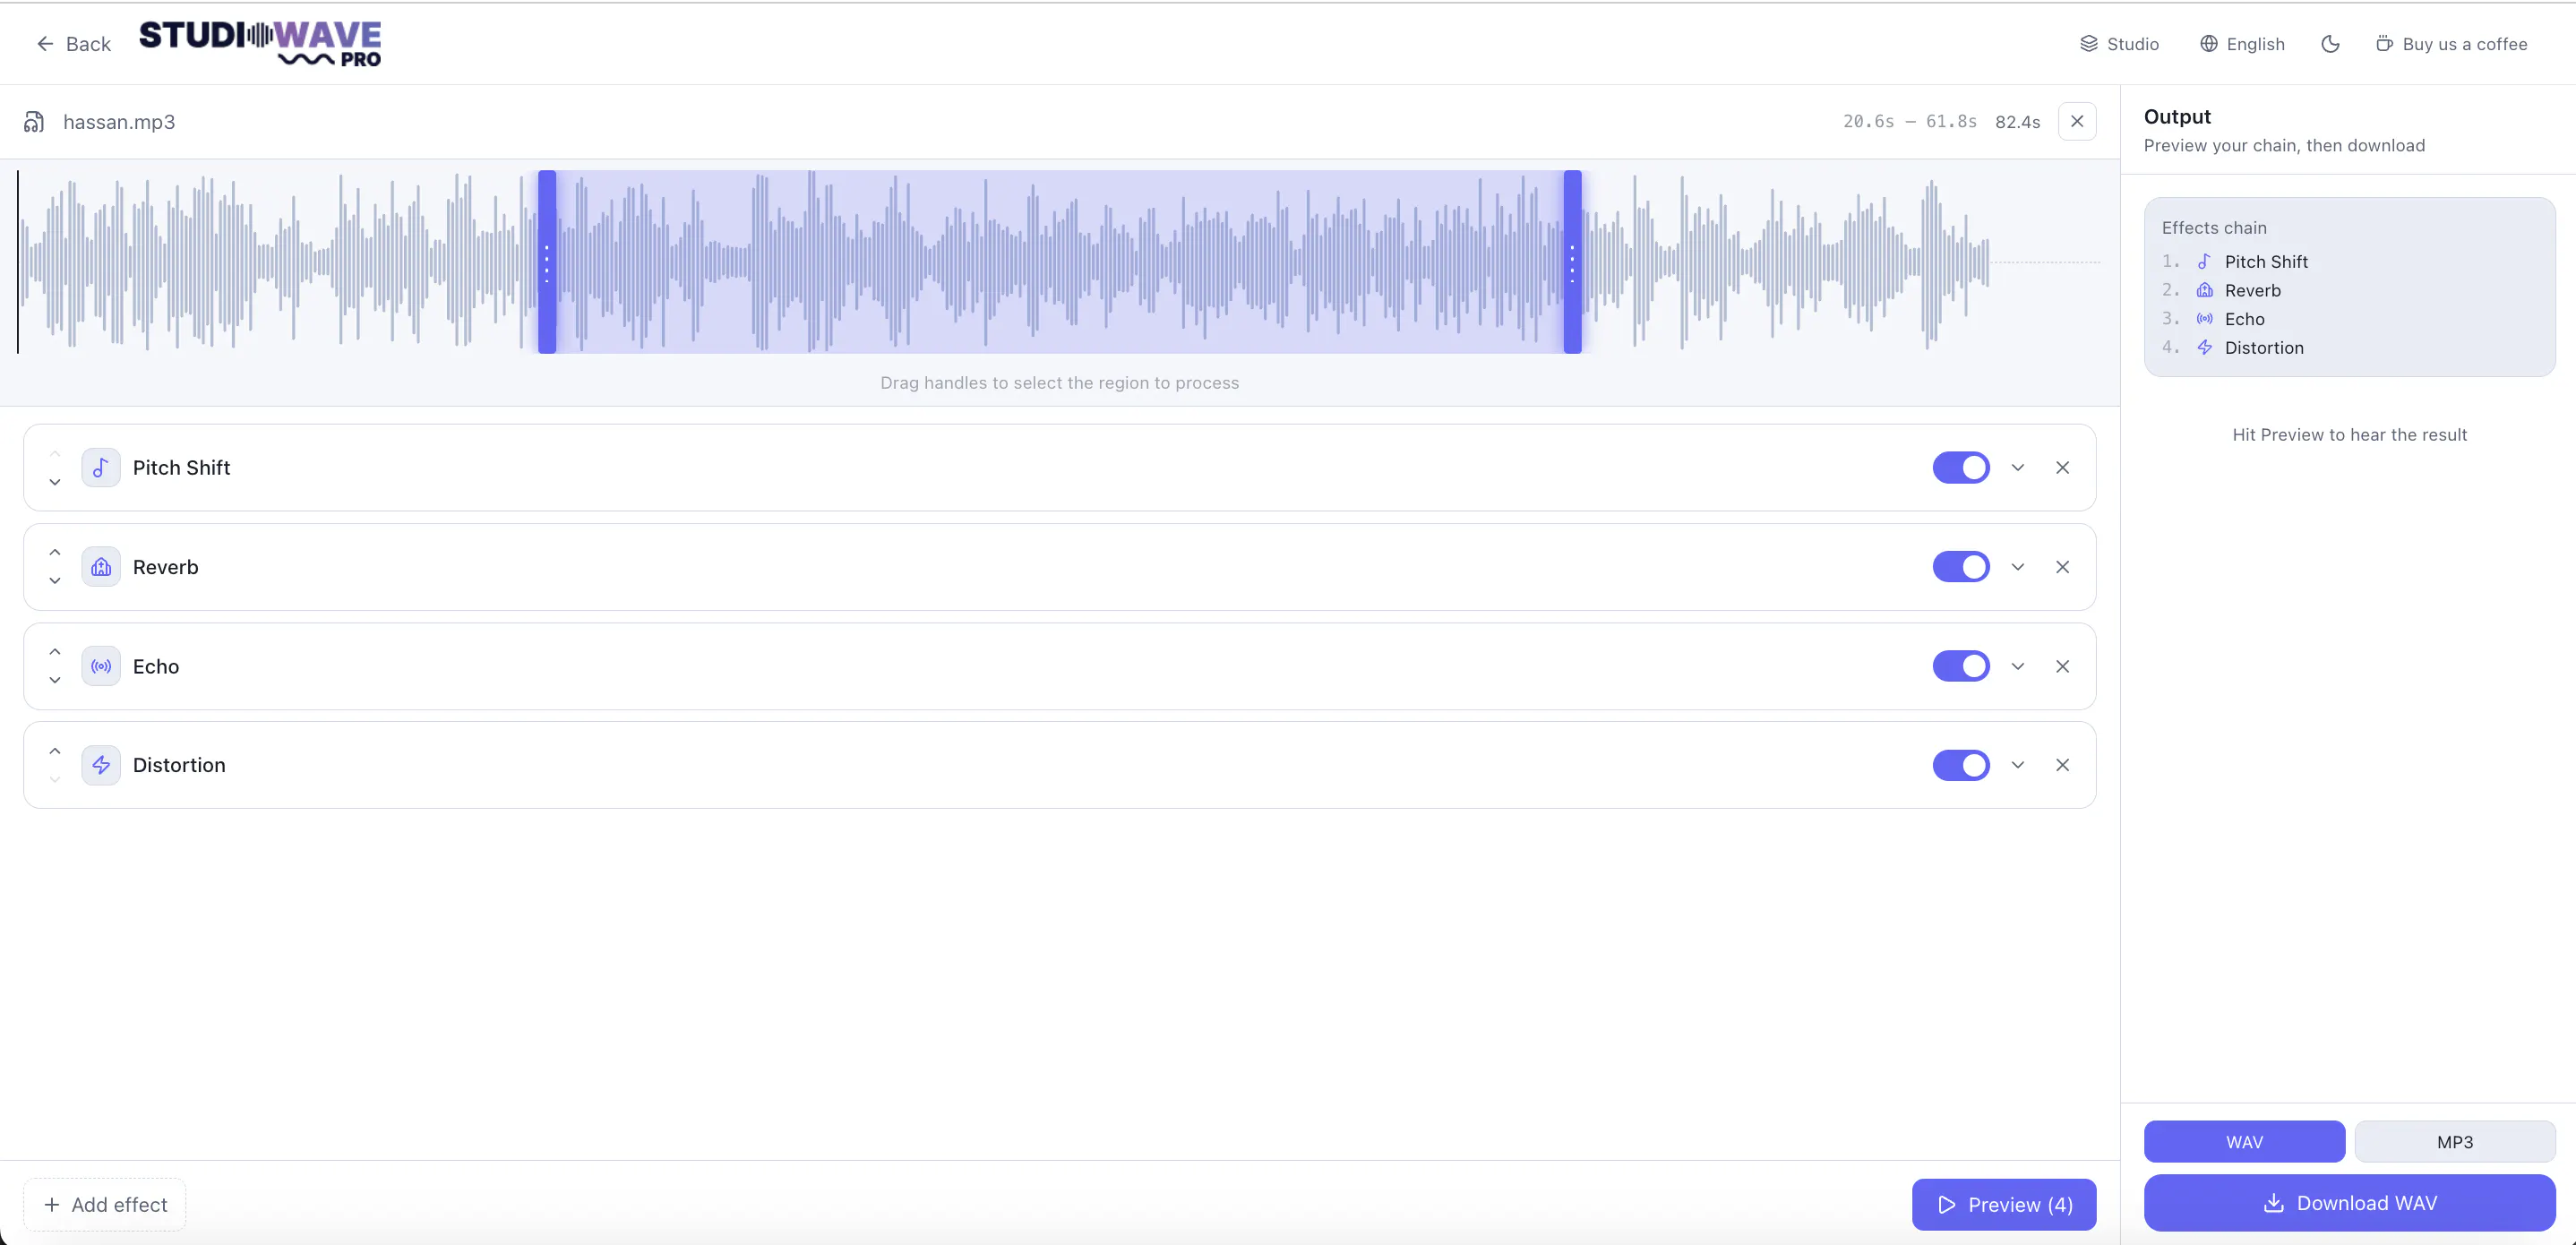
Task: Click the Effects chain label
Action: [x=2214, y=228]
